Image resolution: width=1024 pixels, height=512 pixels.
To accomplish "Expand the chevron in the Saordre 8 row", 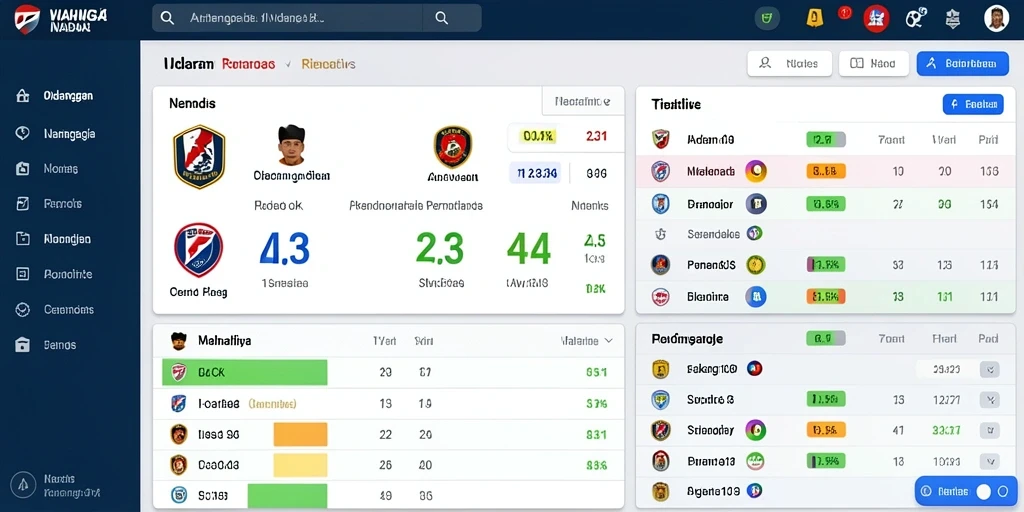I will click(990, 400).
